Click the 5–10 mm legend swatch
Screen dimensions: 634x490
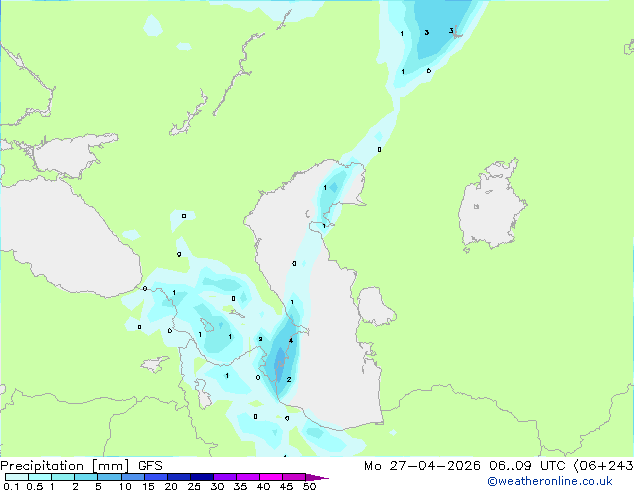click(x=109, y=477)
